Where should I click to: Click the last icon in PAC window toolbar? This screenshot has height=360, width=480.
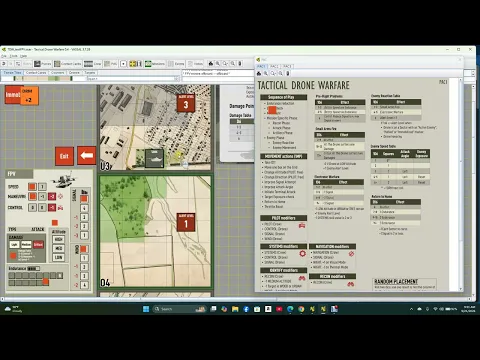(x=288, y=73)
